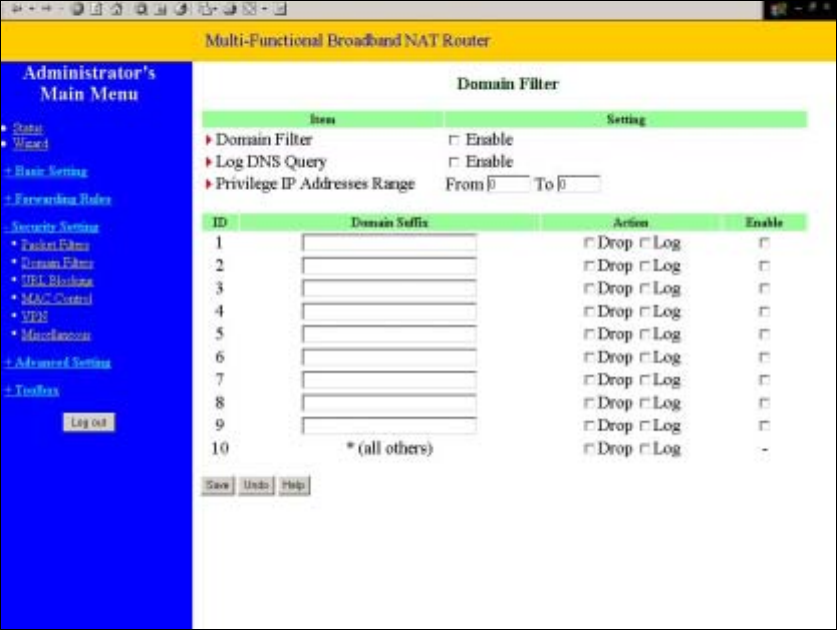Screen dimensions: 837x630
Task: Click the browser Forward arrow icon
Action: (x=46, y=9)
